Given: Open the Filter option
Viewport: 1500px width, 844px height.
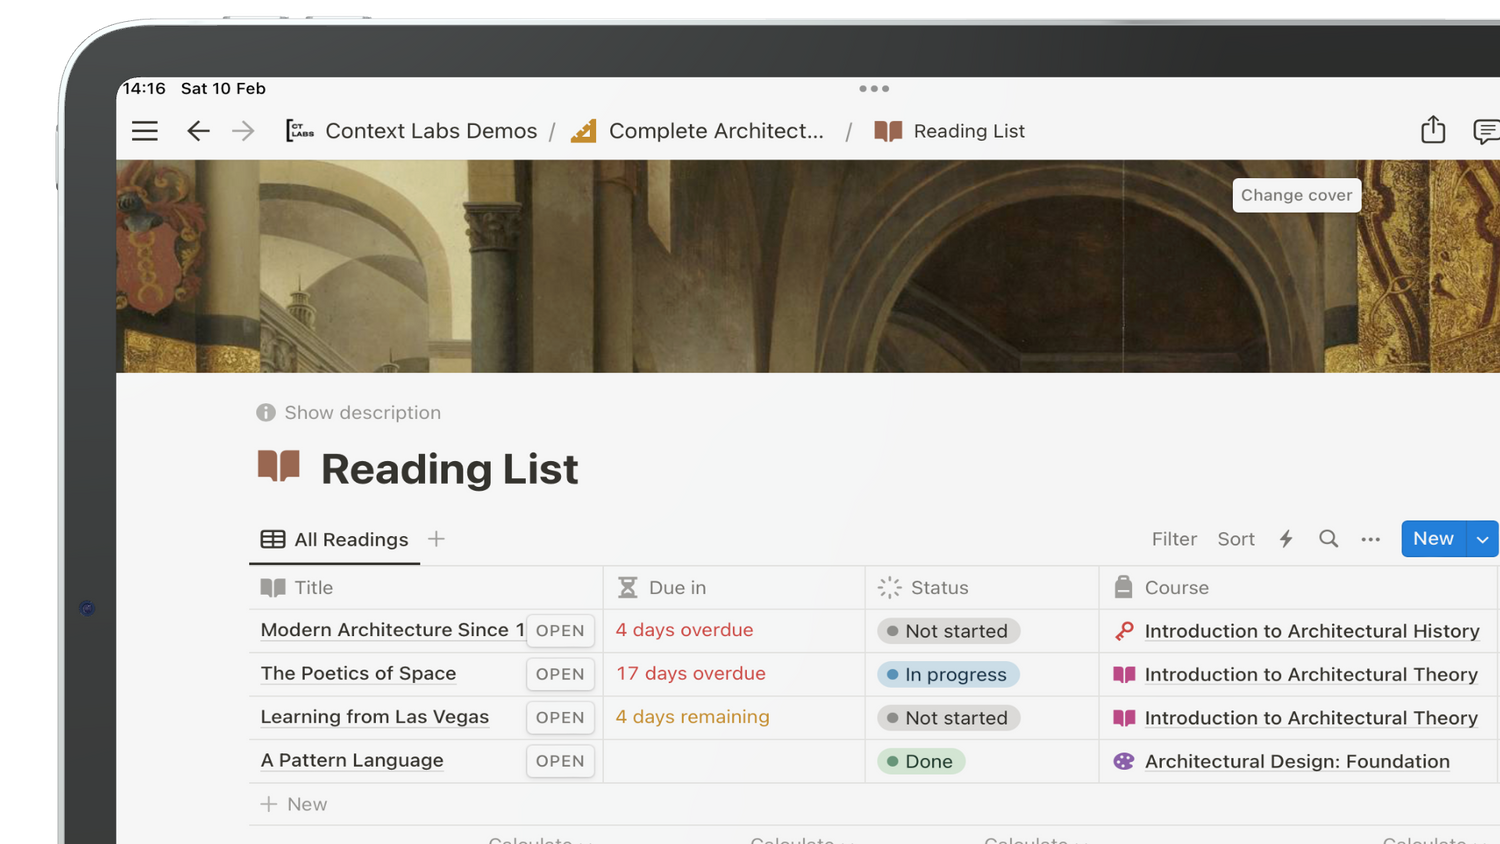Looking at the screenshot, I should pyautogui.click(x=1173, y=539).
